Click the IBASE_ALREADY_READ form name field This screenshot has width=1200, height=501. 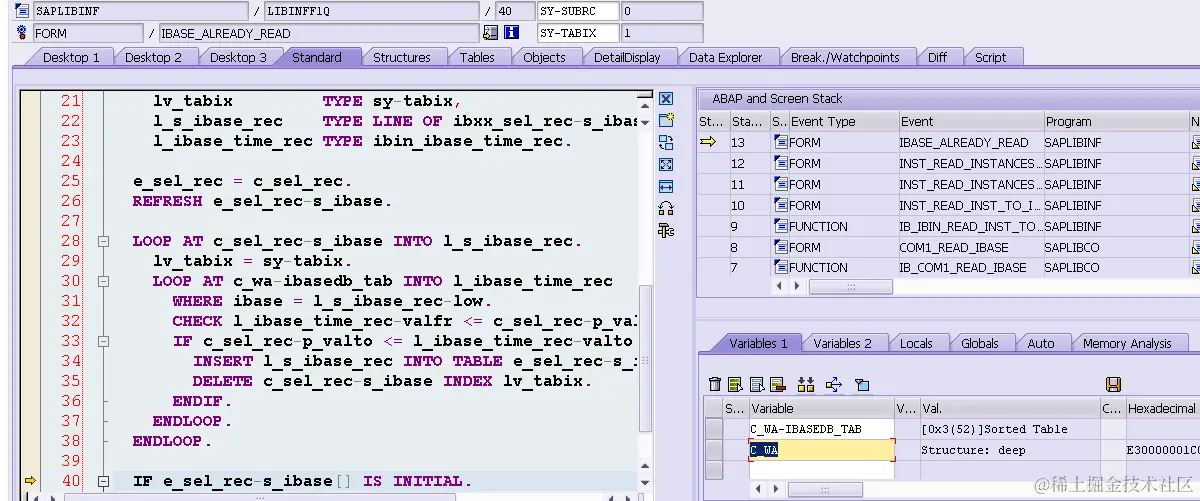tap(317, 33)
